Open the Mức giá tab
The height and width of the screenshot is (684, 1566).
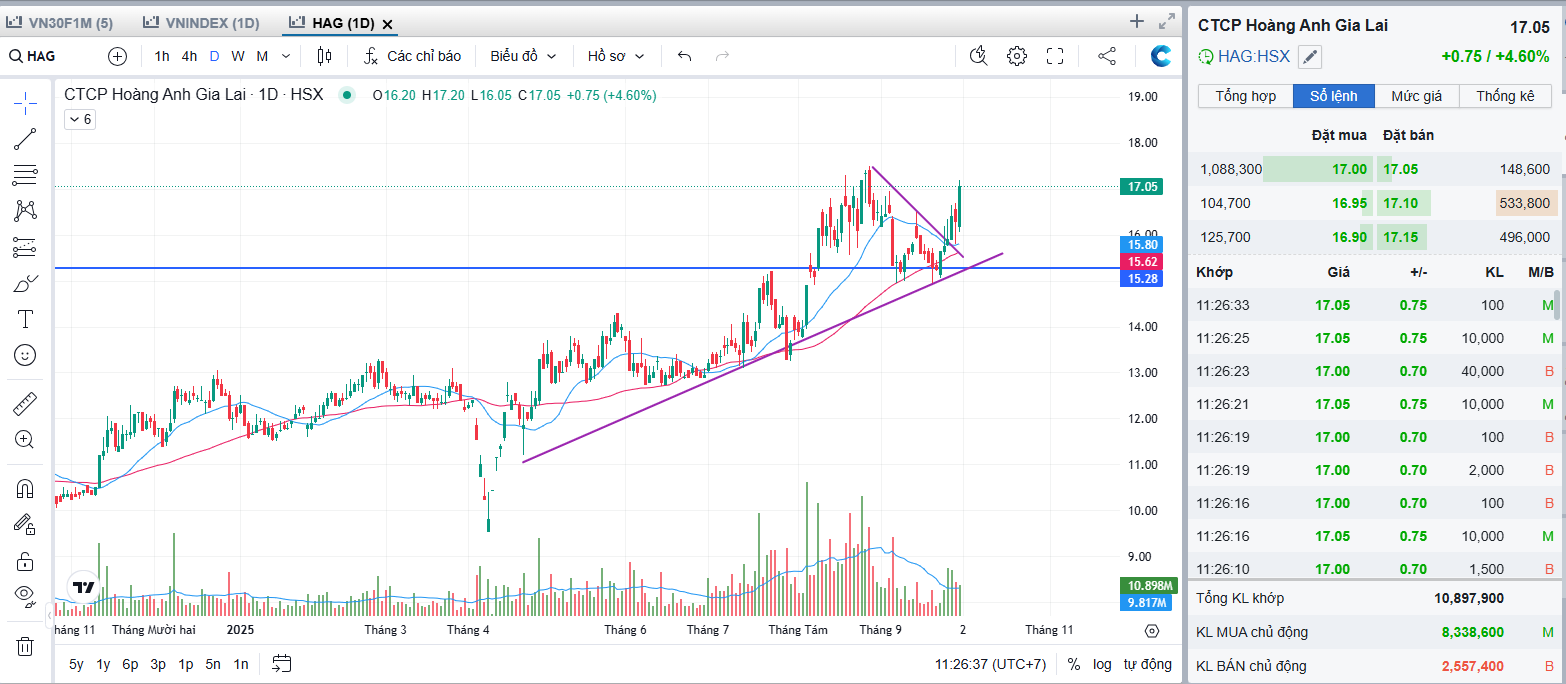pyautogui.click(x=1417, y=96)
